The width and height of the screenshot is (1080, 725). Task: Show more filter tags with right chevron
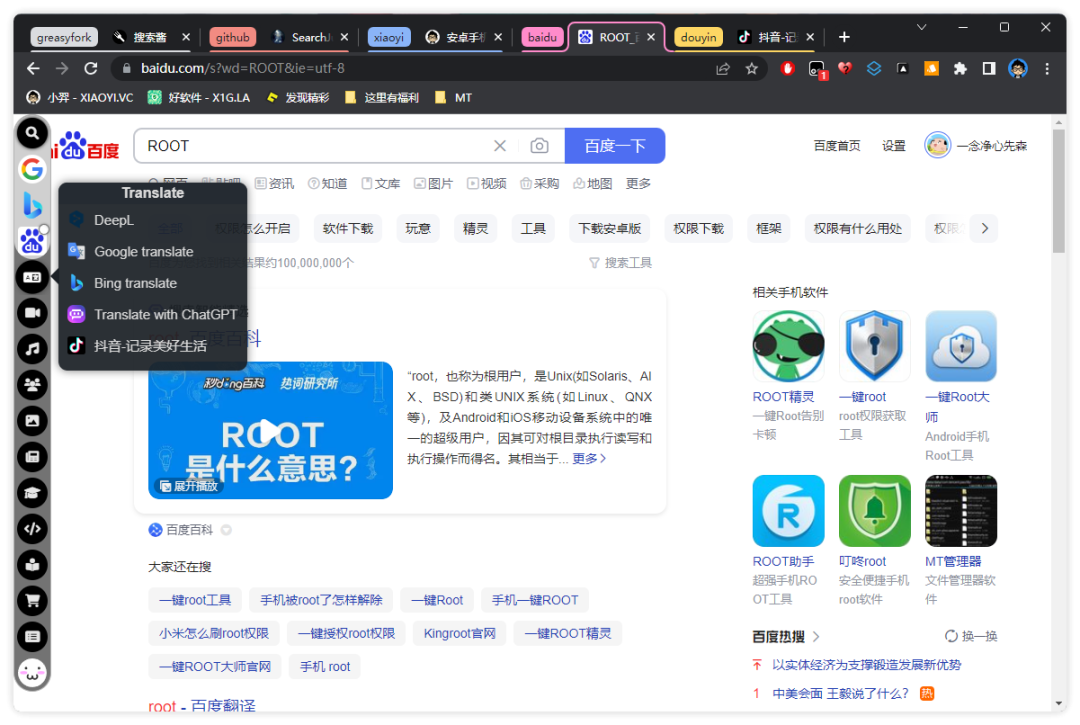coord(985,229)
